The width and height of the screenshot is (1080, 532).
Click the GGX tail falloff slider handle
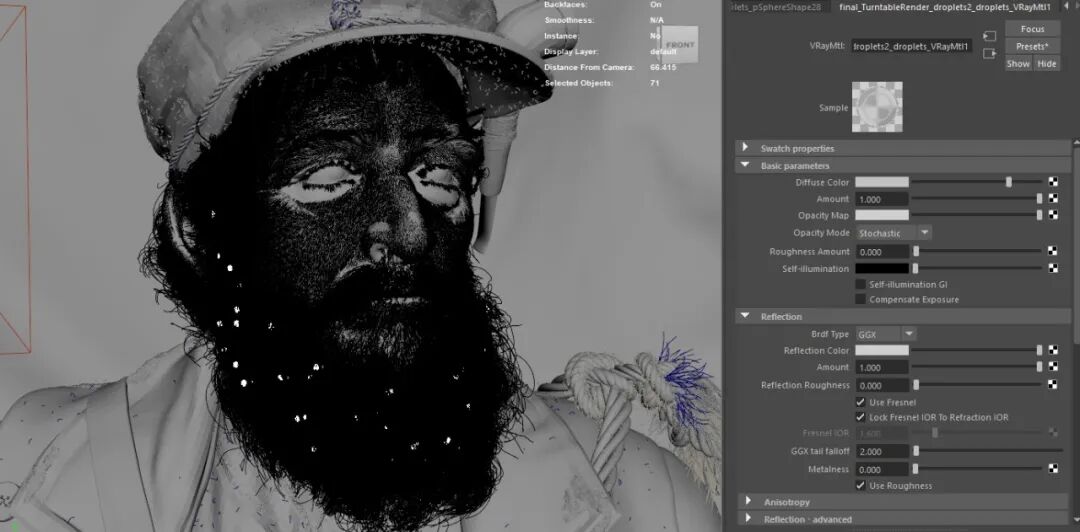pos(915,451)
